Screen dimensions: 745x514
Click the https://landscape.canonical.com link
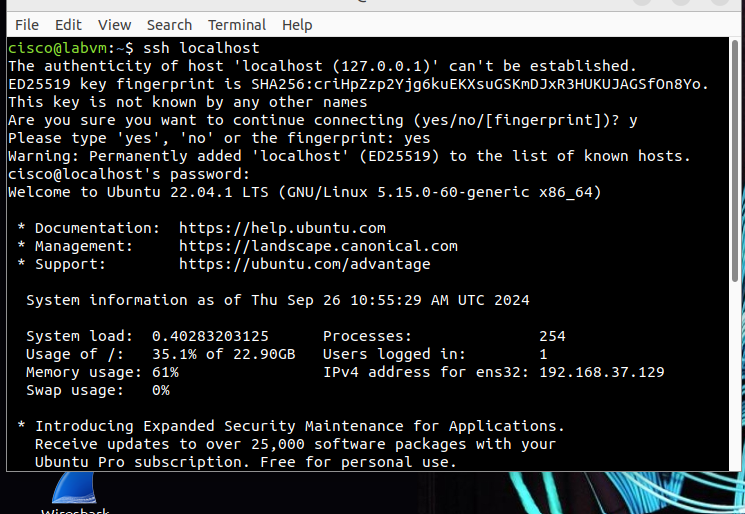point(318,246)
